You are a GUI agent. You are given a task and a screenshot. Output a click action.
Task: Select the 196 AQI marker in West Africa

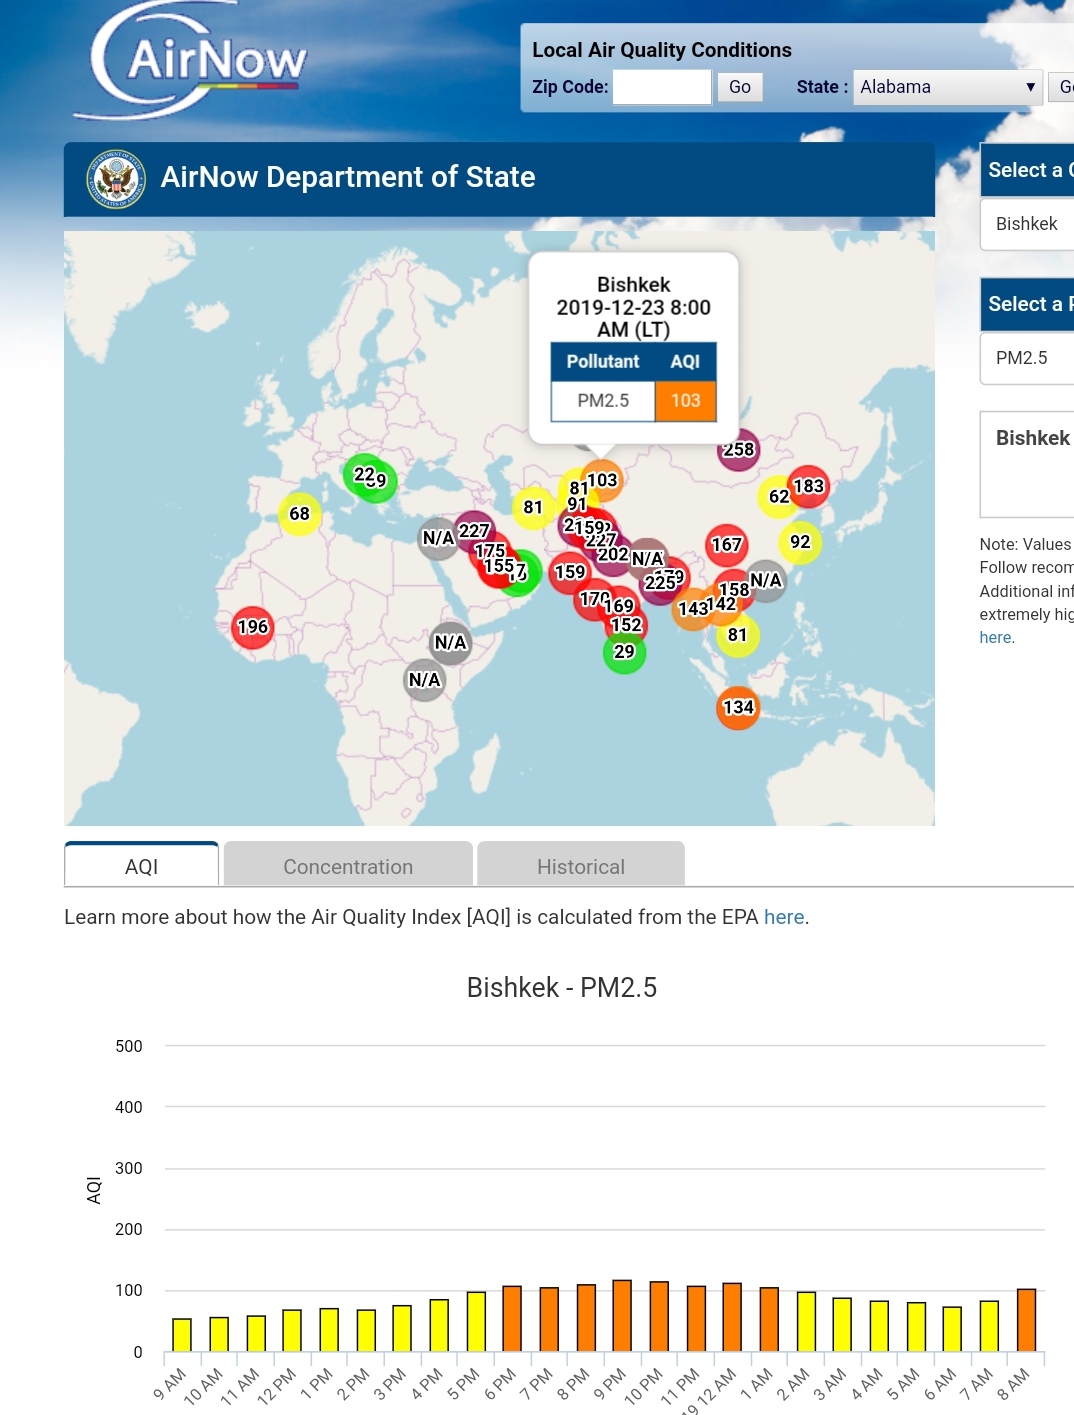[252, 627]
